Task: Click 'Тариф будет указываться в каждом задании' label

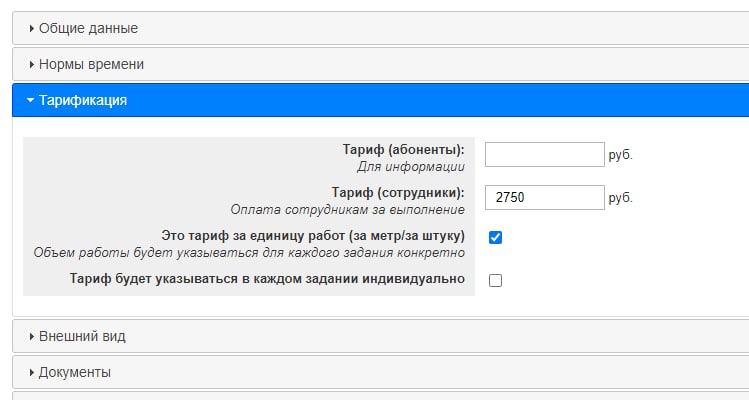Action: click(267, 279)
